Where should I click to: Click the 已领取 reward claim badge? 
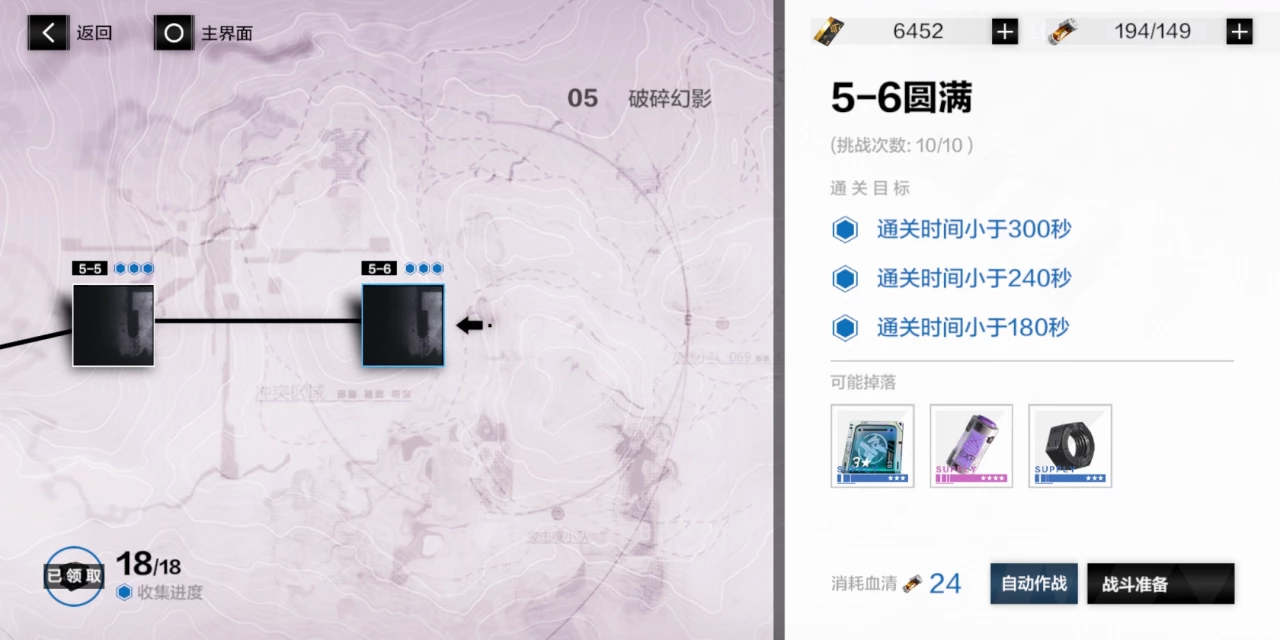(73, 576)
